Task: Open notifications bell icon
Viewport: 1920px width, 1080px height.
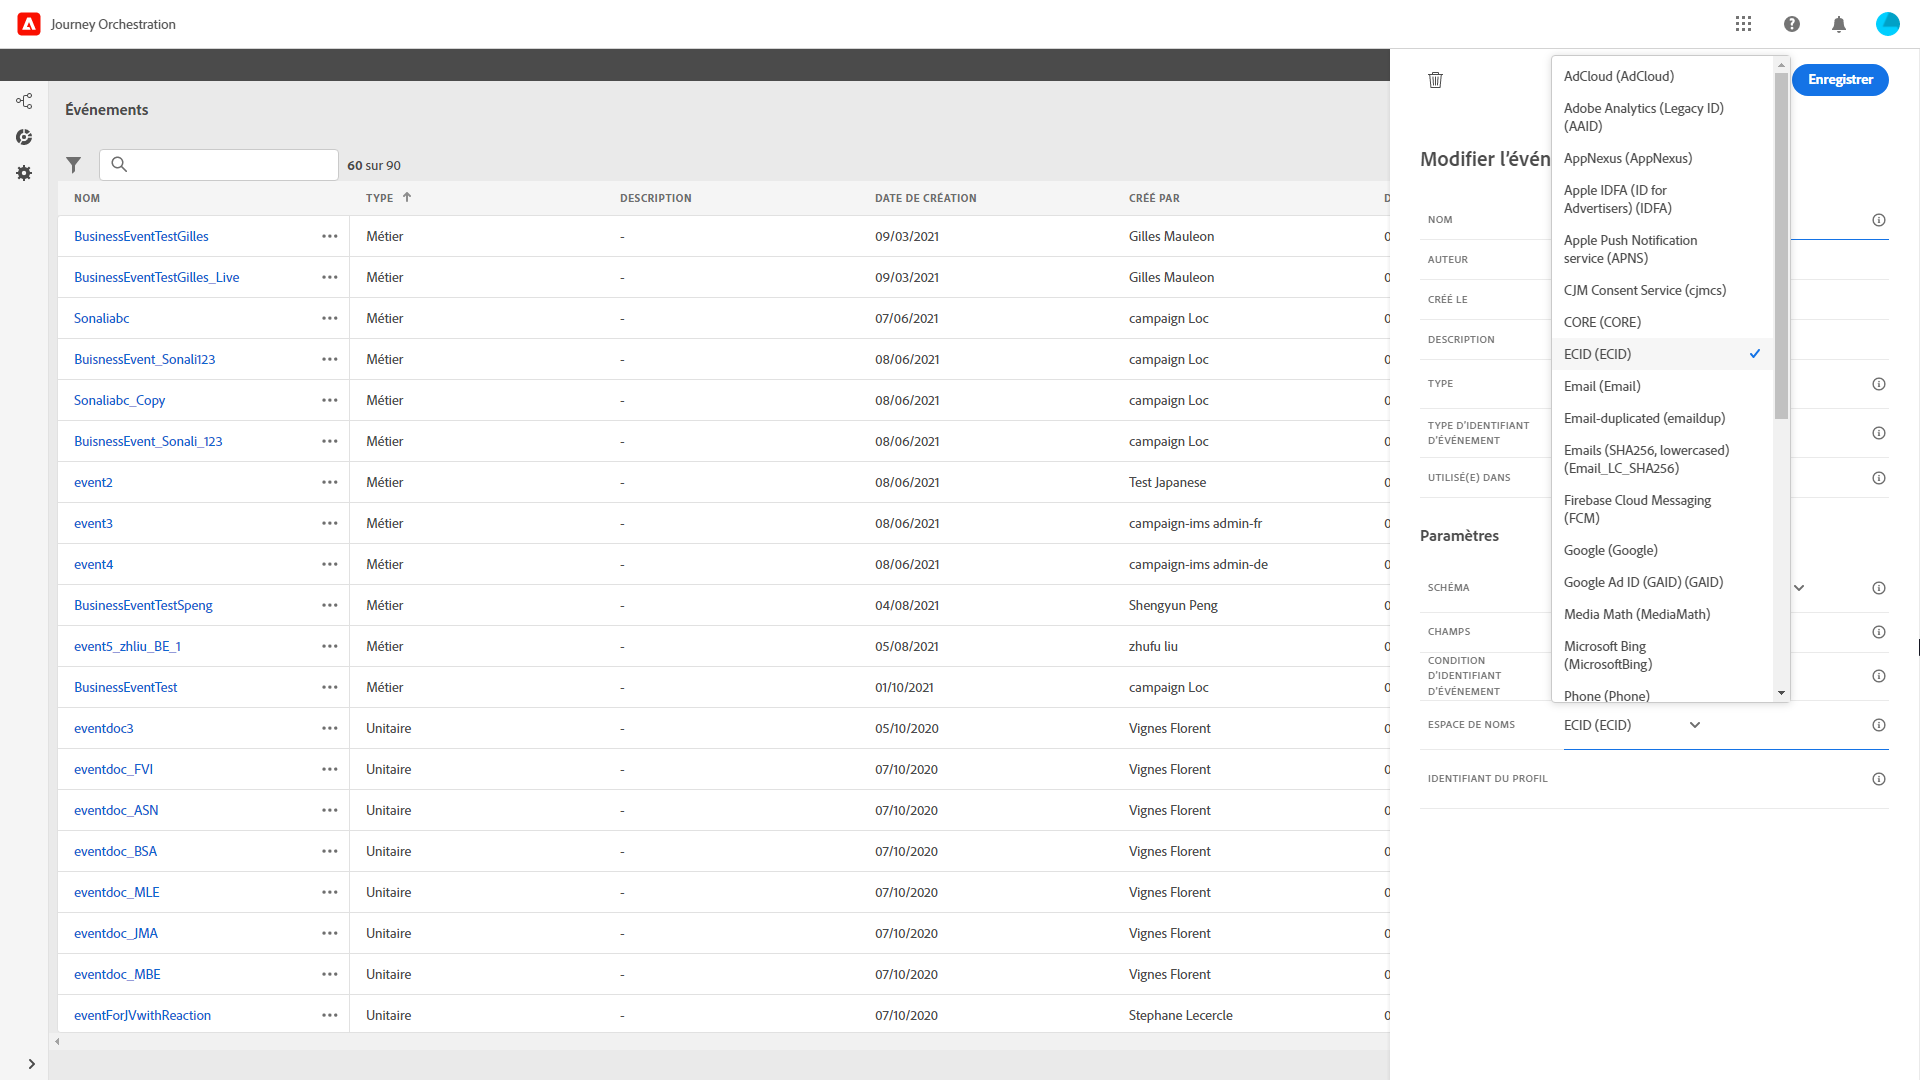Action: pyautogui.click(x=1838, y=24)
